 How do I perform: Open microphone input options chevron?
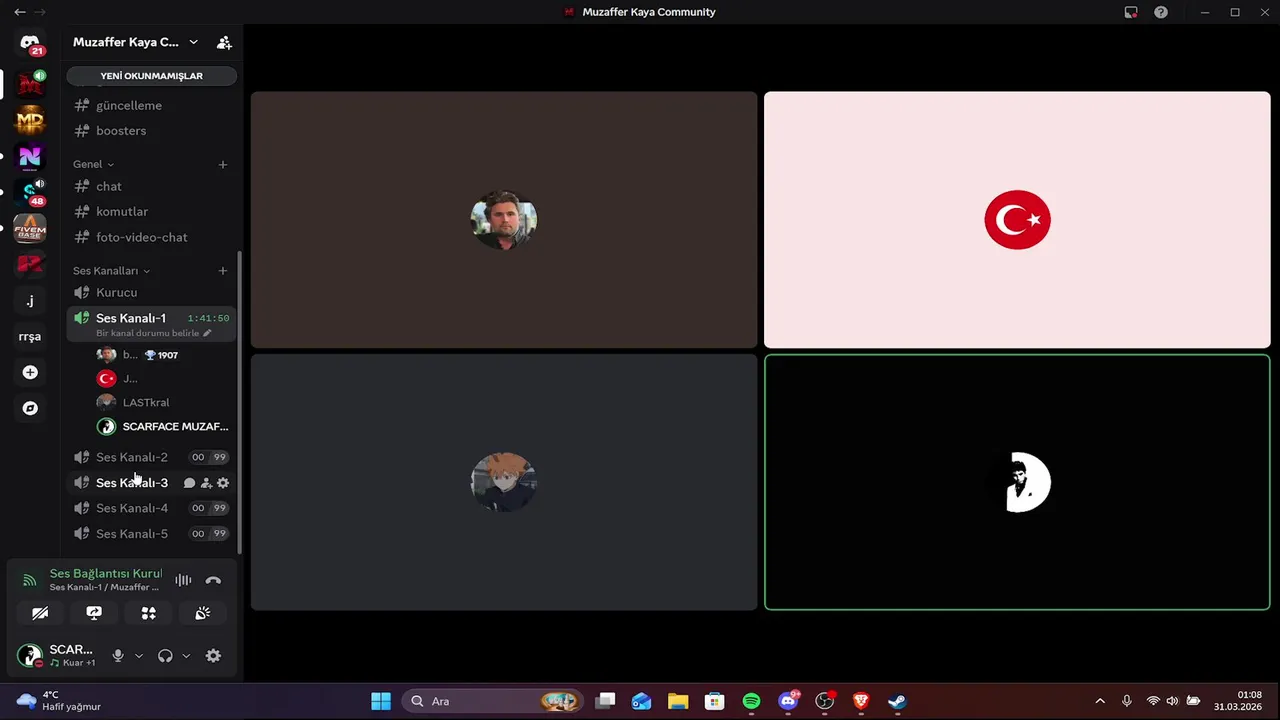click(138, 656)
